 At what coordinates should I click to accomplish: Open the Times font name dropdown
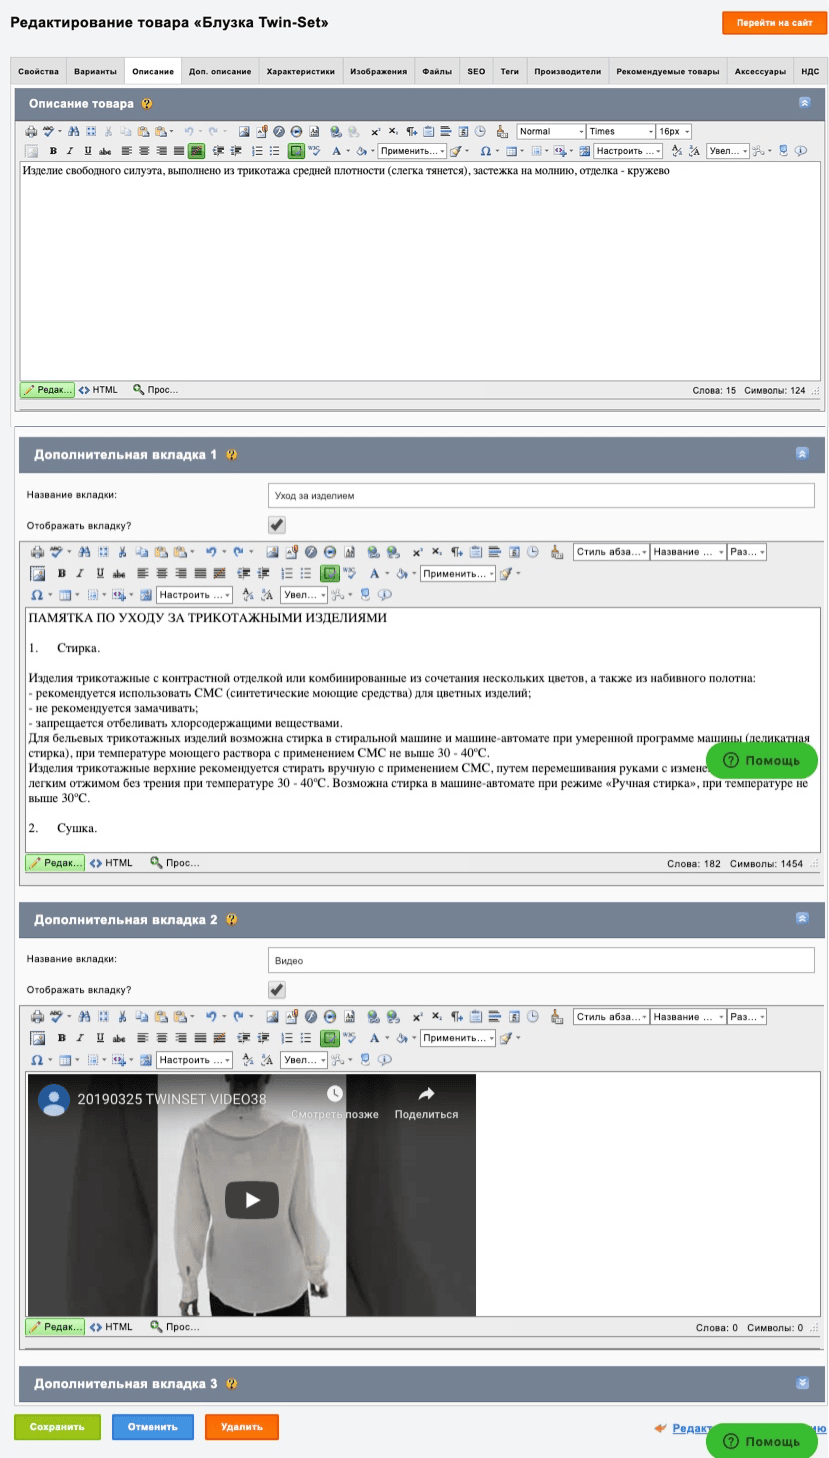pos(620,131)
